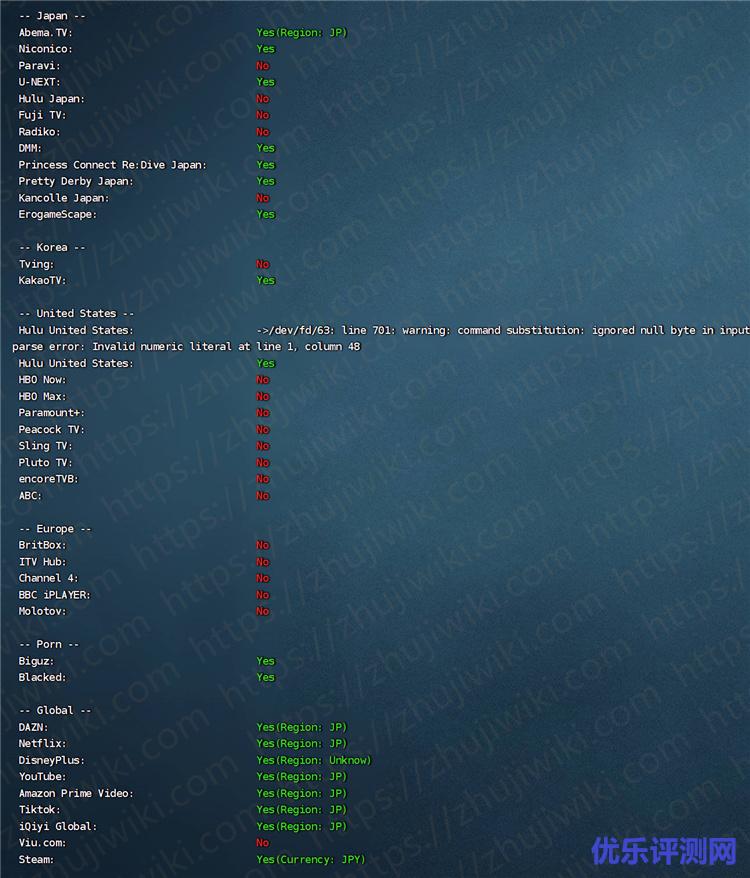750x878 pixels.
Task: Click the 'DAZN:' label
Action: click(x=34, y=727)
